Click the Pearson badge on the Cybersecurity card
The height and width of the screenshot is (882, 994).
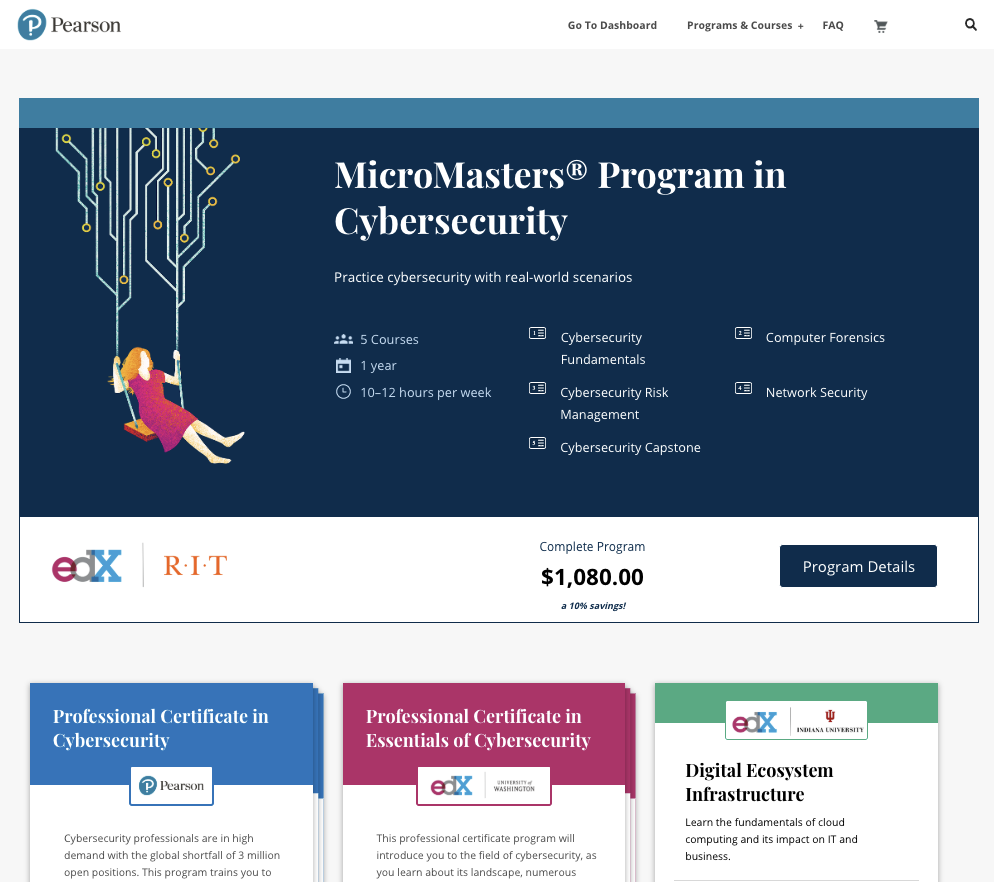(x=171, y=786)
